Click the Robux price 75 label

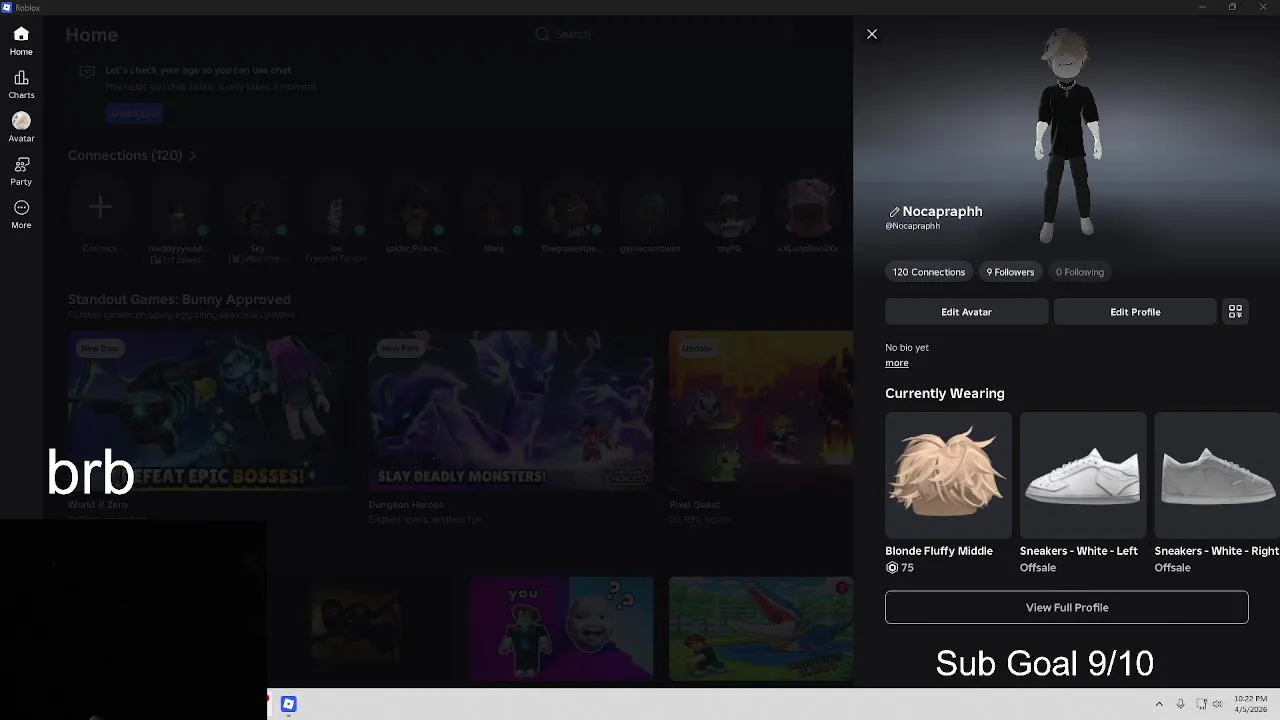click(900, 568)
